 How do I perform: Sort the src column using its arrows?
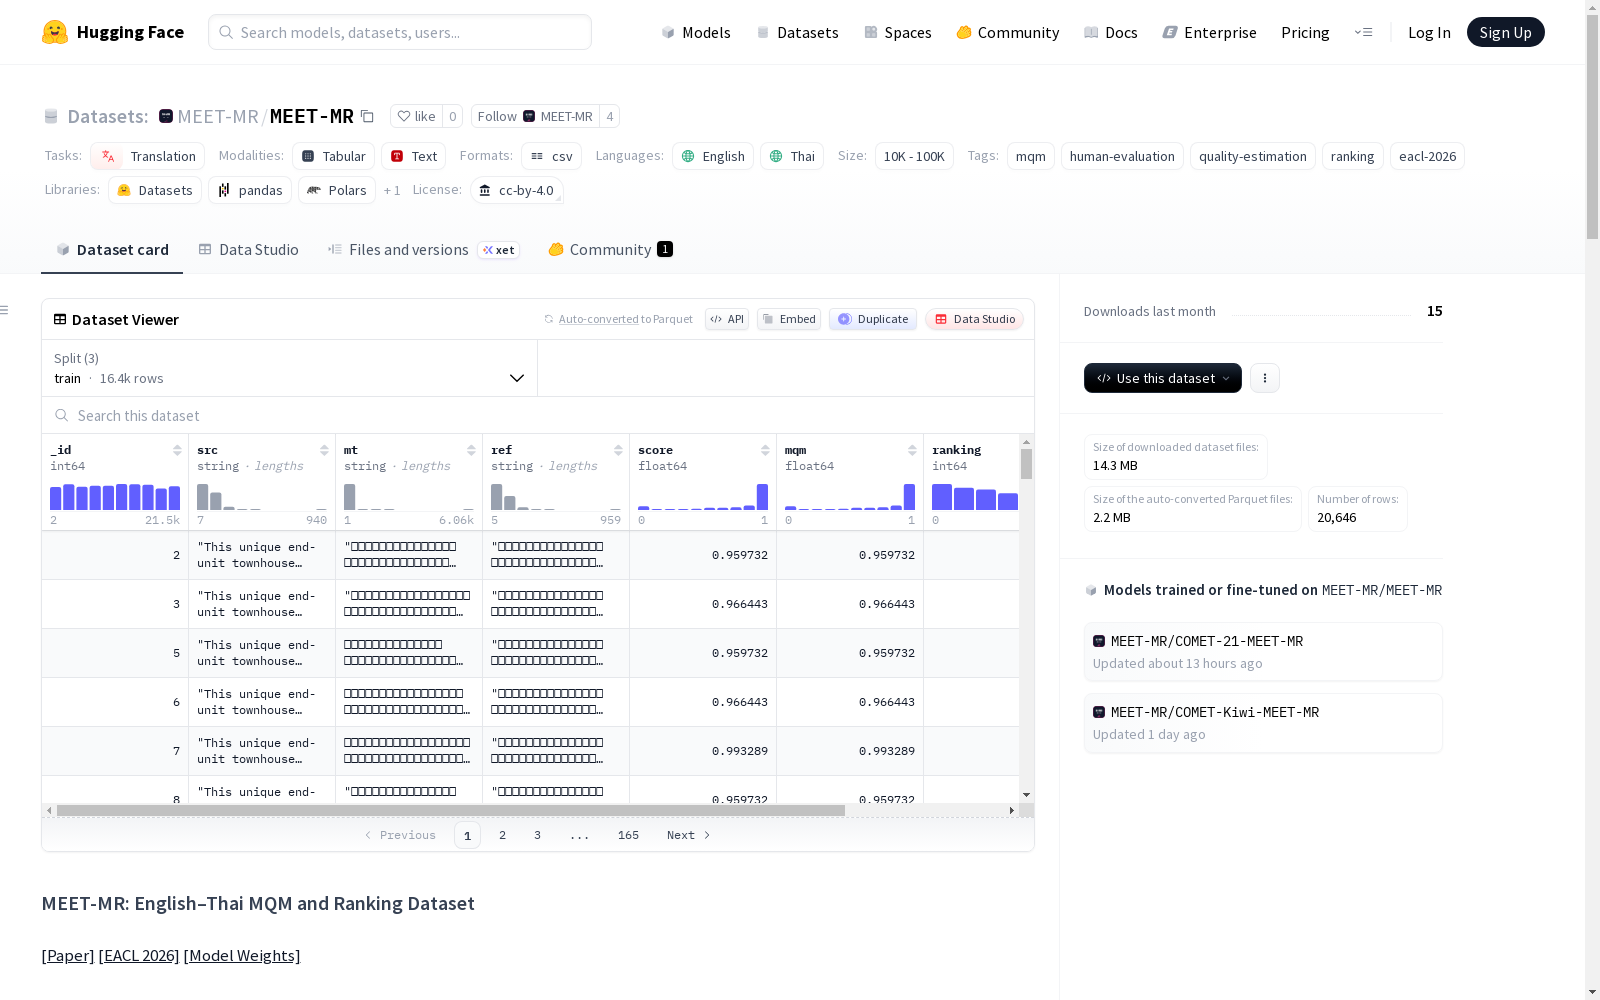point(324,450)
